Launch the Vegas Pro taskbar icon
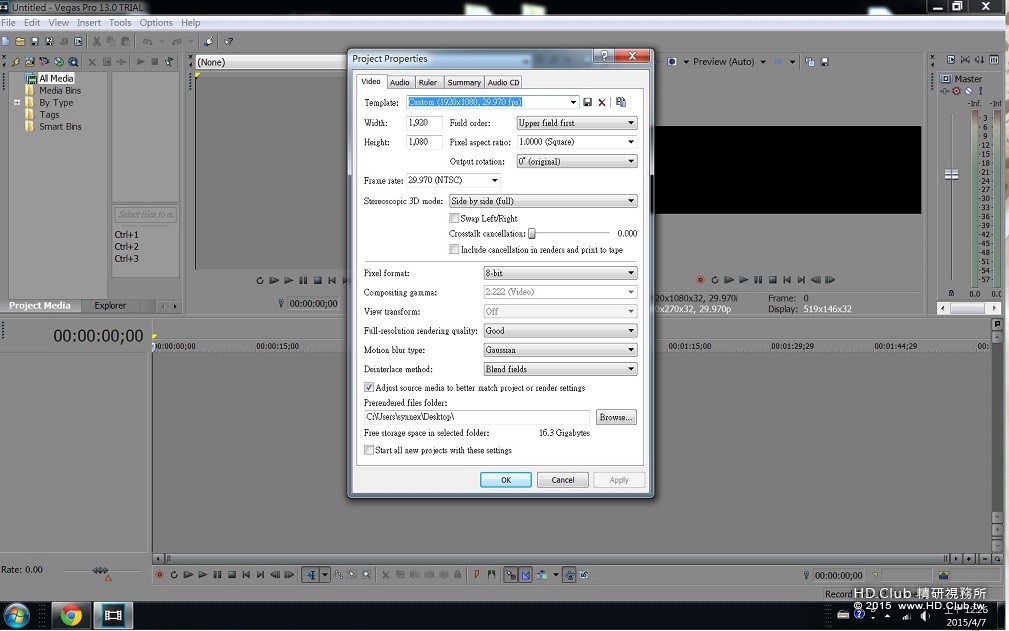The height and width of the screenshot is (631, 1009). 113,616
